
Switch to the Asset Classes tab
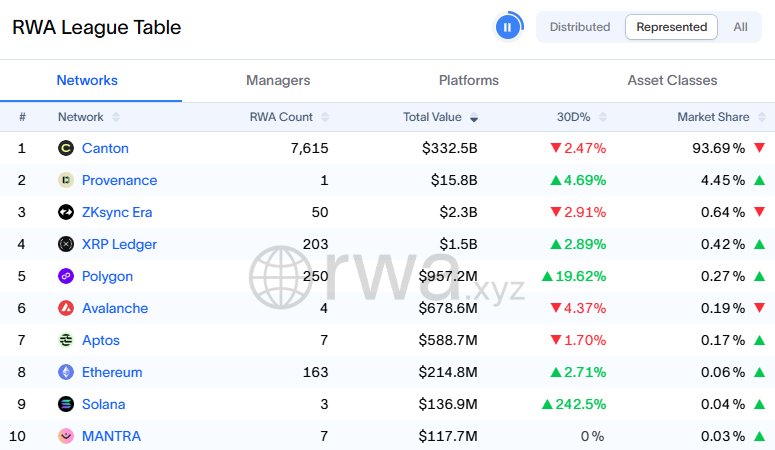point(672,80)
